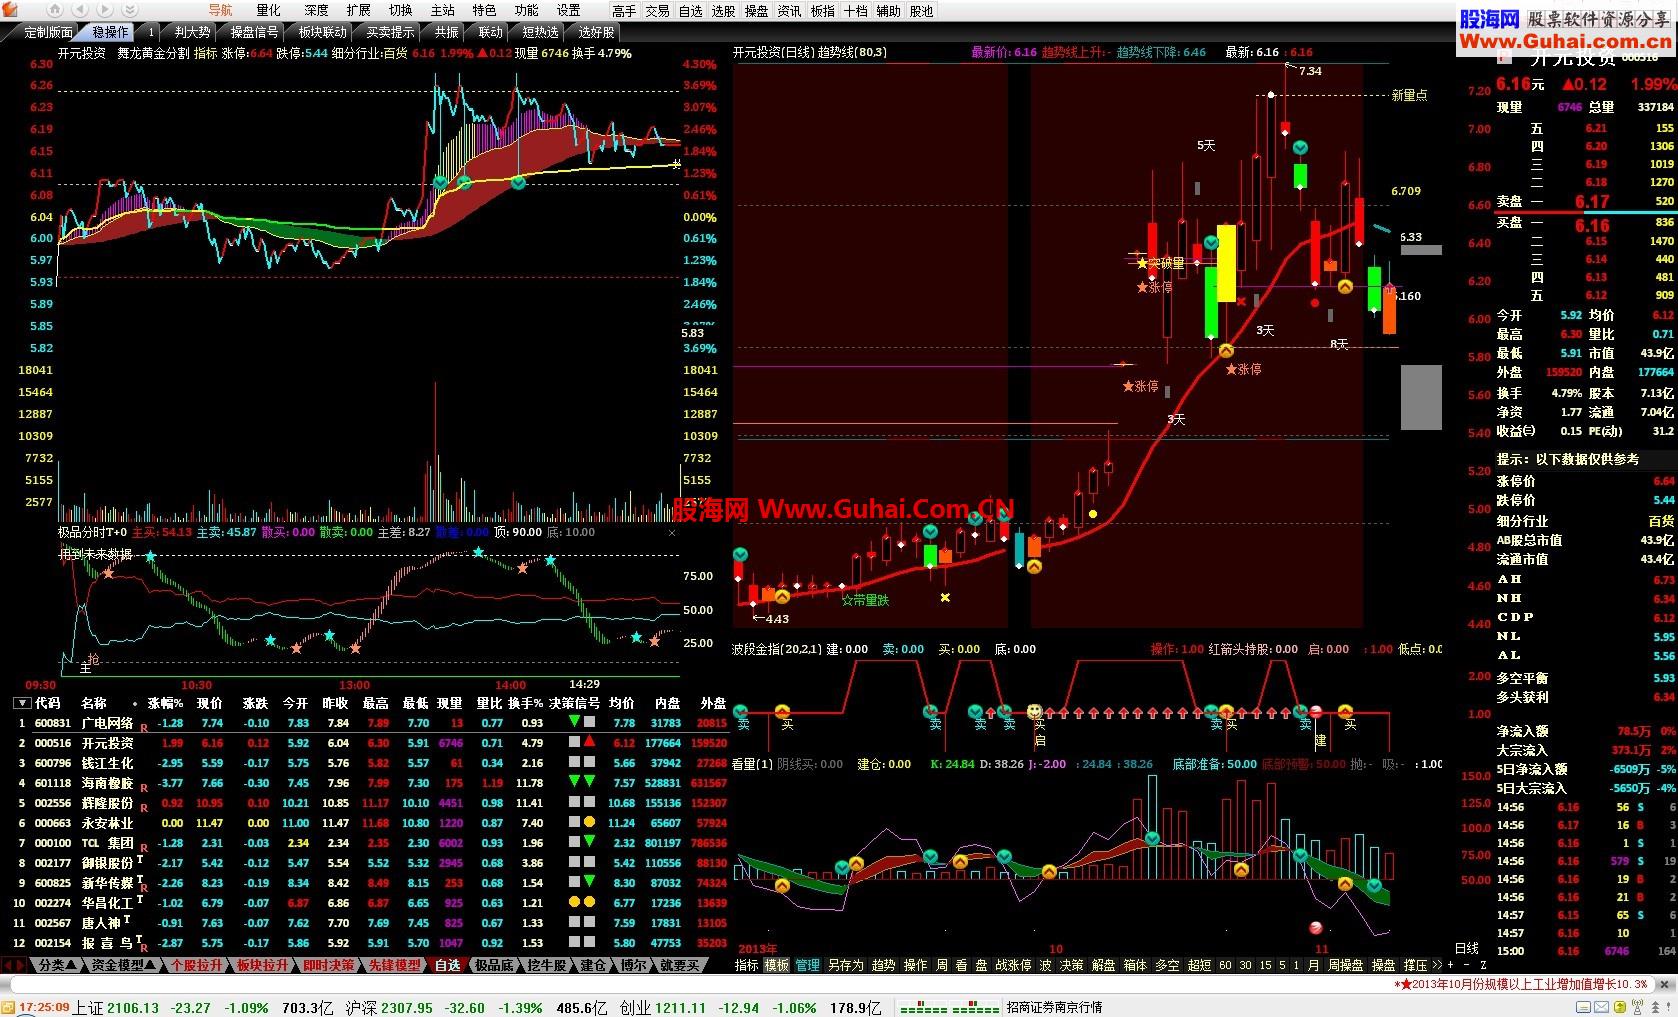Viewport: 1678px width, 1017px height.
Task: Close the news ticker bar
Action: click(1664, 984)
